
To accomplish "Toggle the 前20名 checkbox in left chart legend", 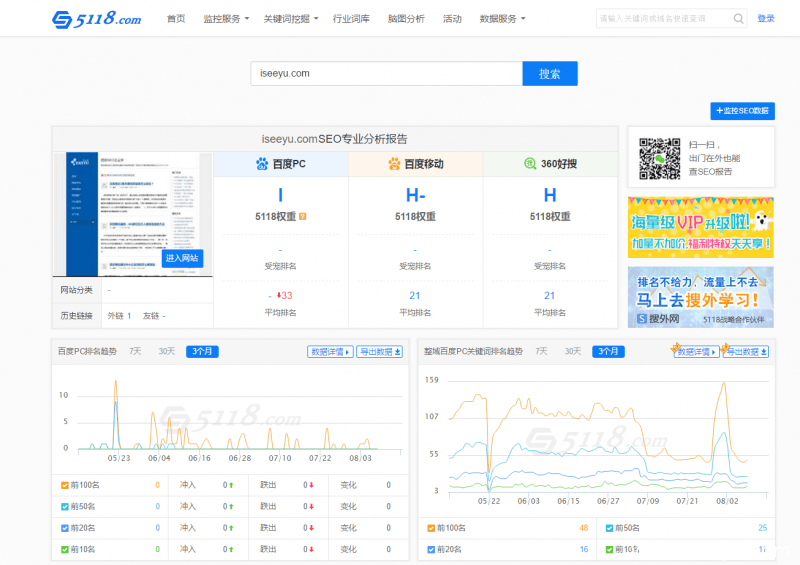I will [x=65, y=528].
